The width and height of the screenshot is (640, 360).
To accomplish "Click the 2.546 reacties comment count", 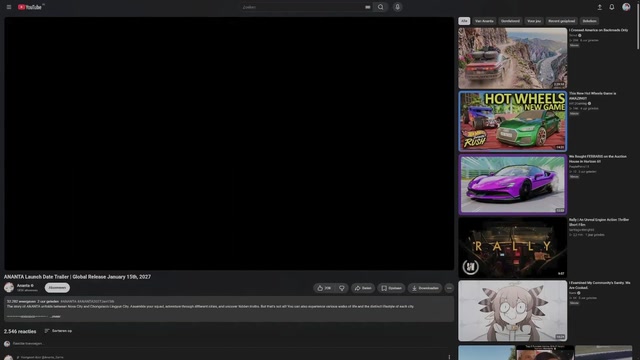I will pyautogui.click(x=20, y=331).
